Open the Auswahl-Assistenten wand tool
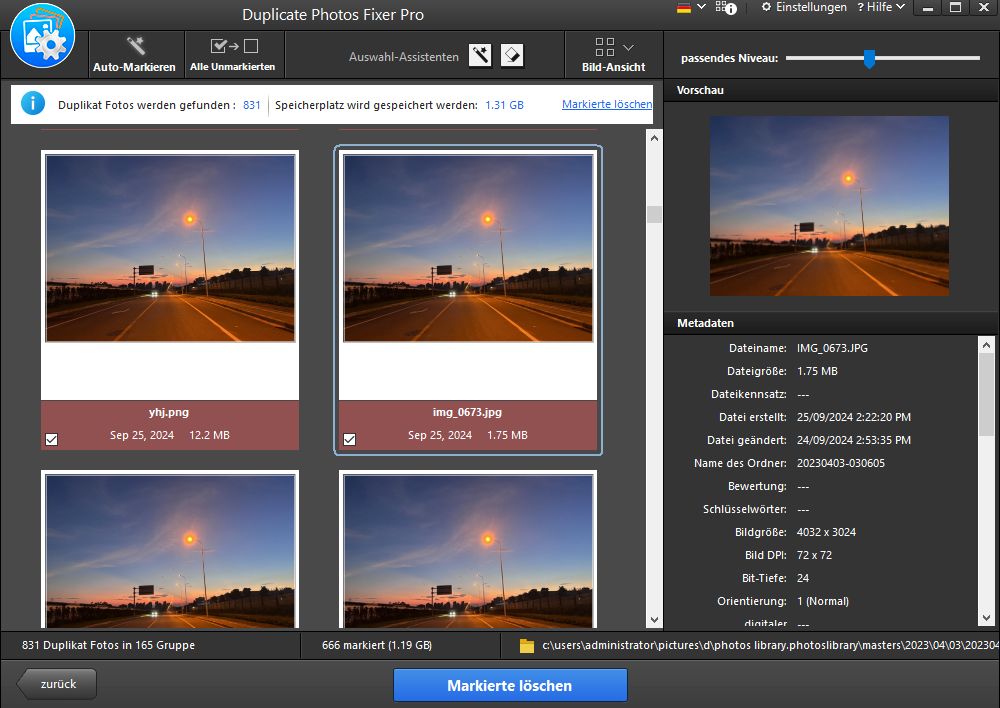The height and width of the screenshot is (708, 1000). [480, 55]
